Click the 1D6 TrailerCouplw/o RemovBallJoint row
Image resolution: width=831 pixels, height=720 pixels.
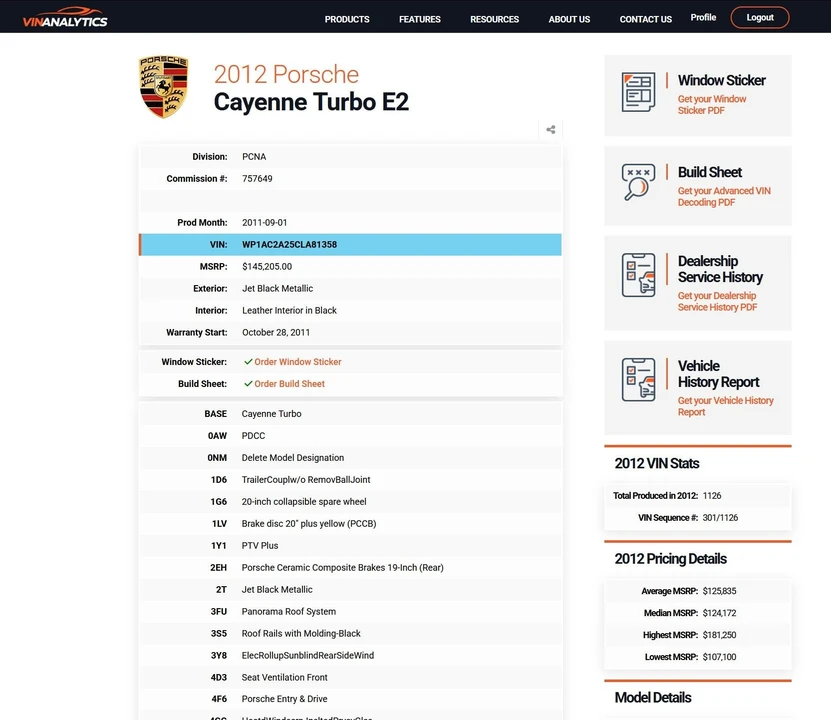pos(350,479)
